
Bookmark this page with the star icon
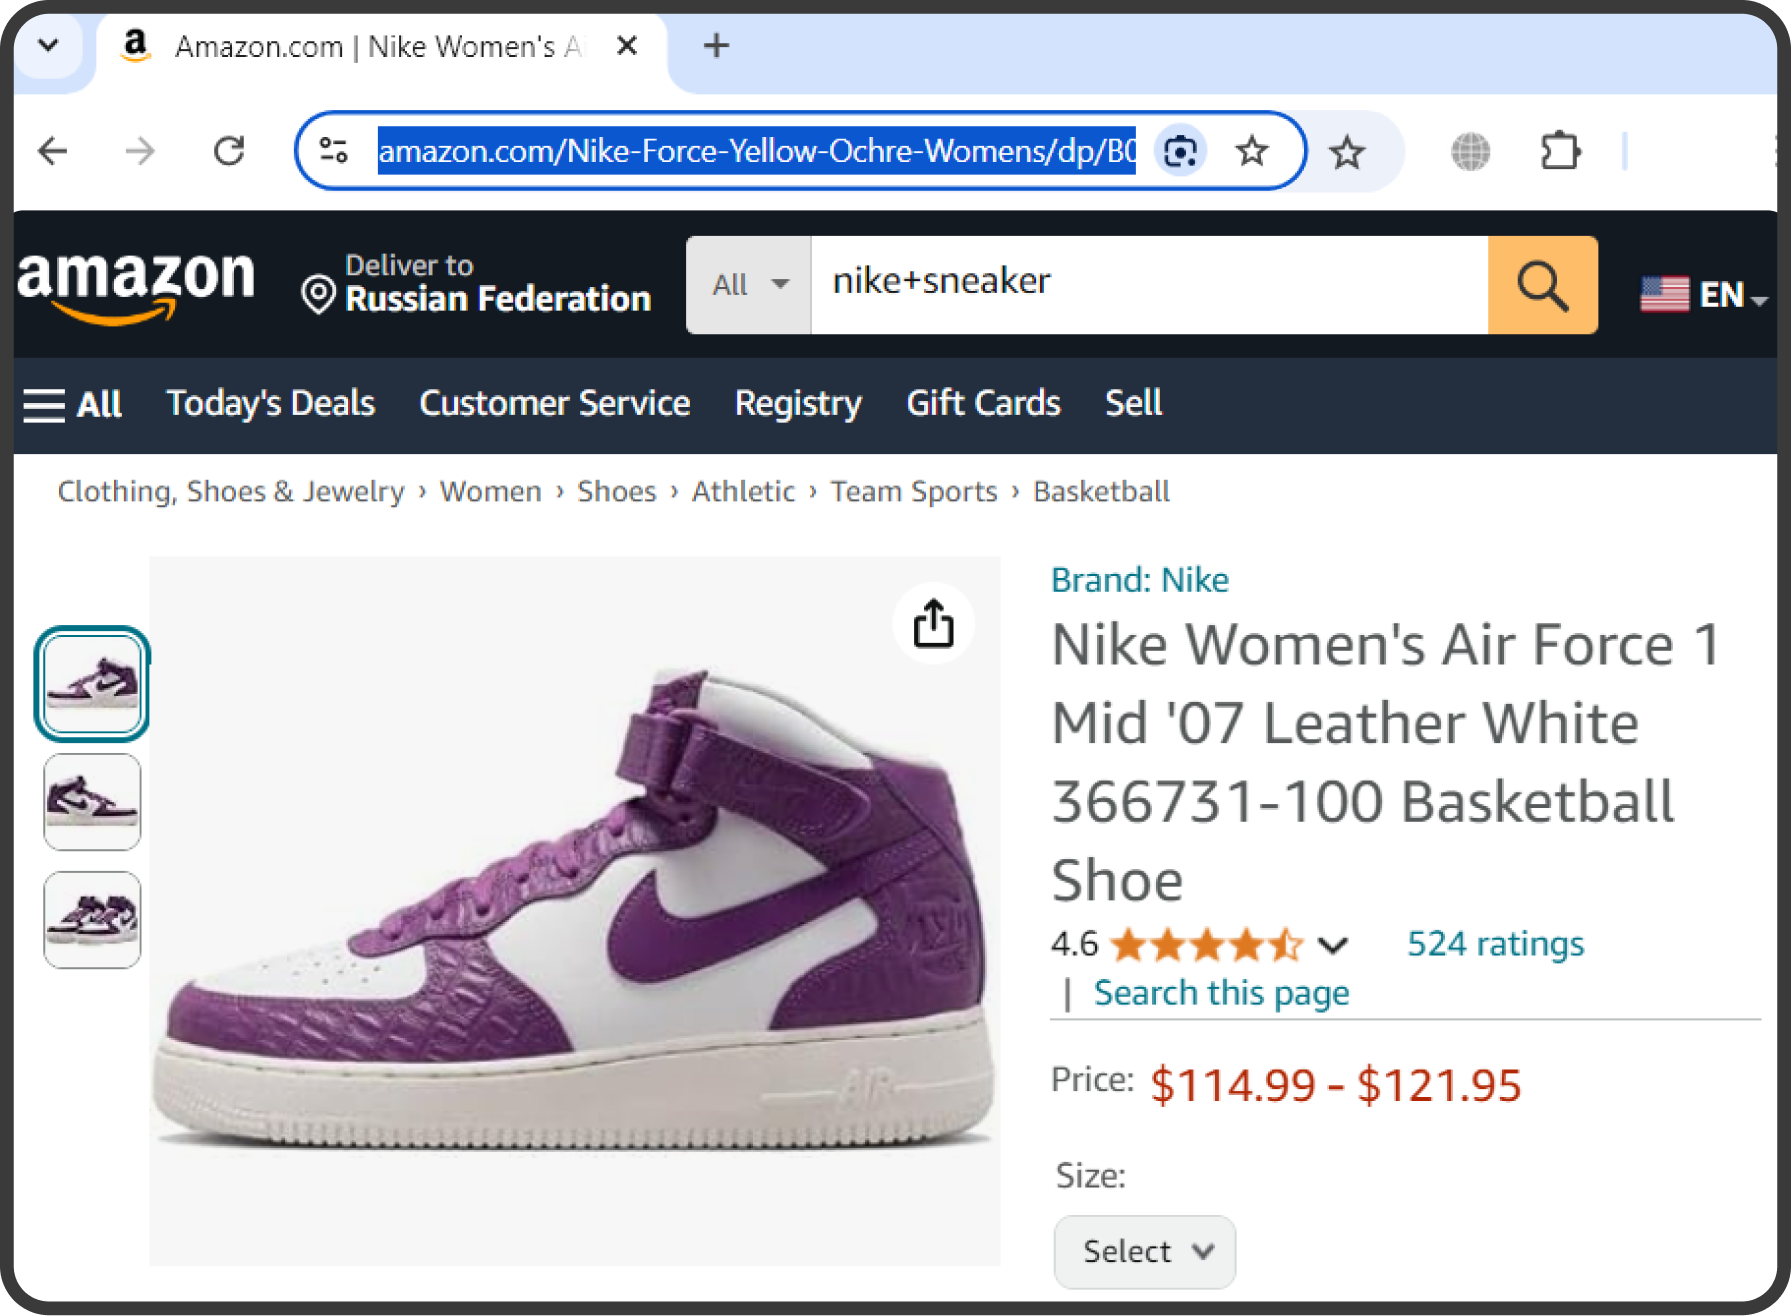1251,152
